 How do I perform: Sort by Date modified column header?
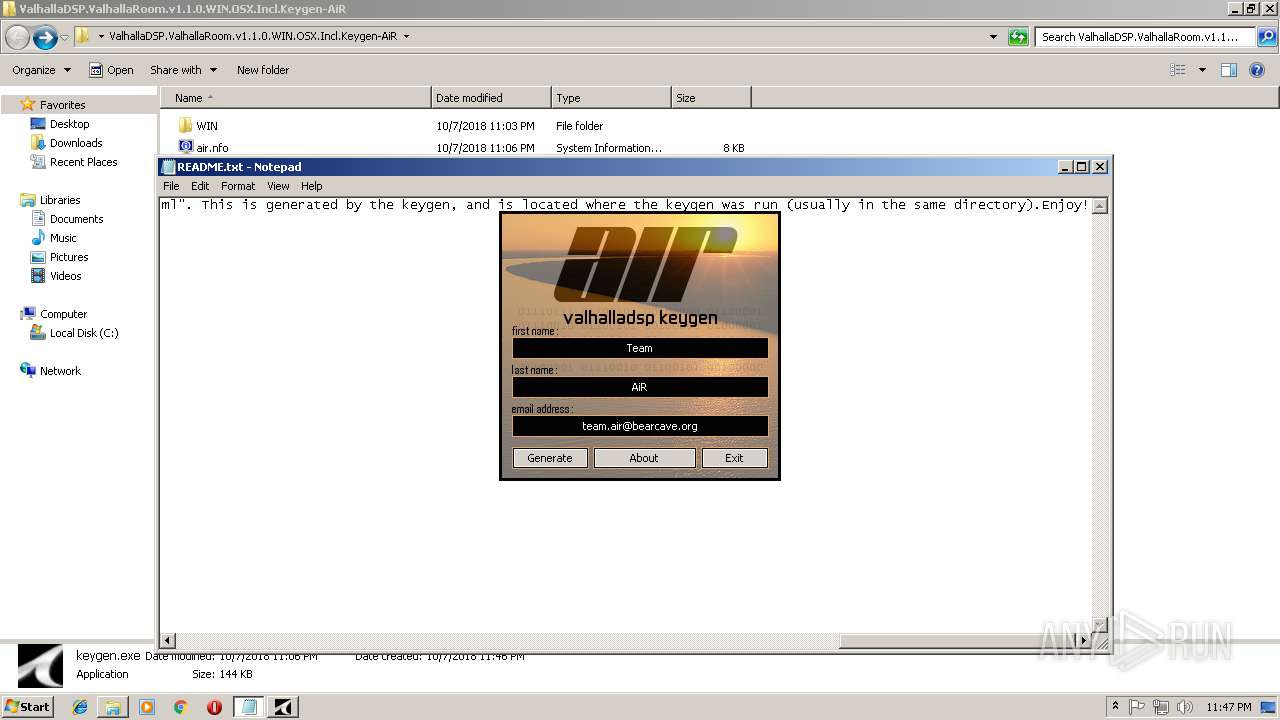[x=491, y=98]
